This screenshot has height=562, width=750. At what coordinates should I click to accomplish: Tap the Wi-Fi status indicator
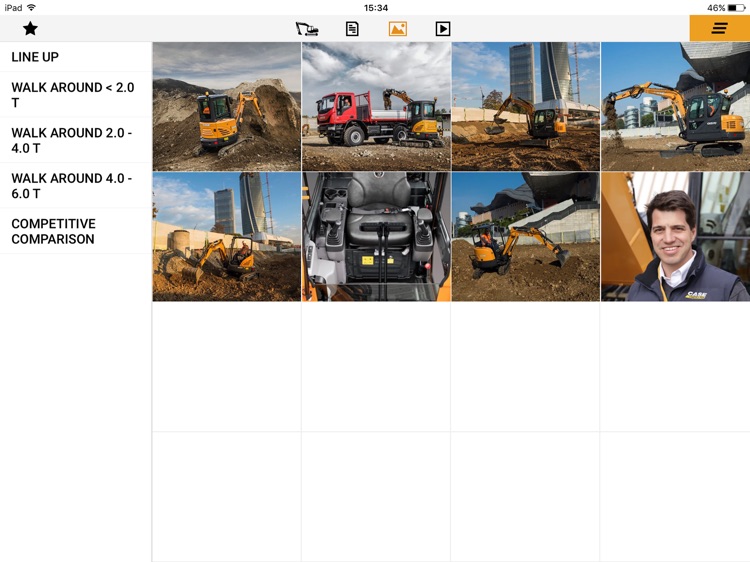pyautogui.click(x=32, y=8)
